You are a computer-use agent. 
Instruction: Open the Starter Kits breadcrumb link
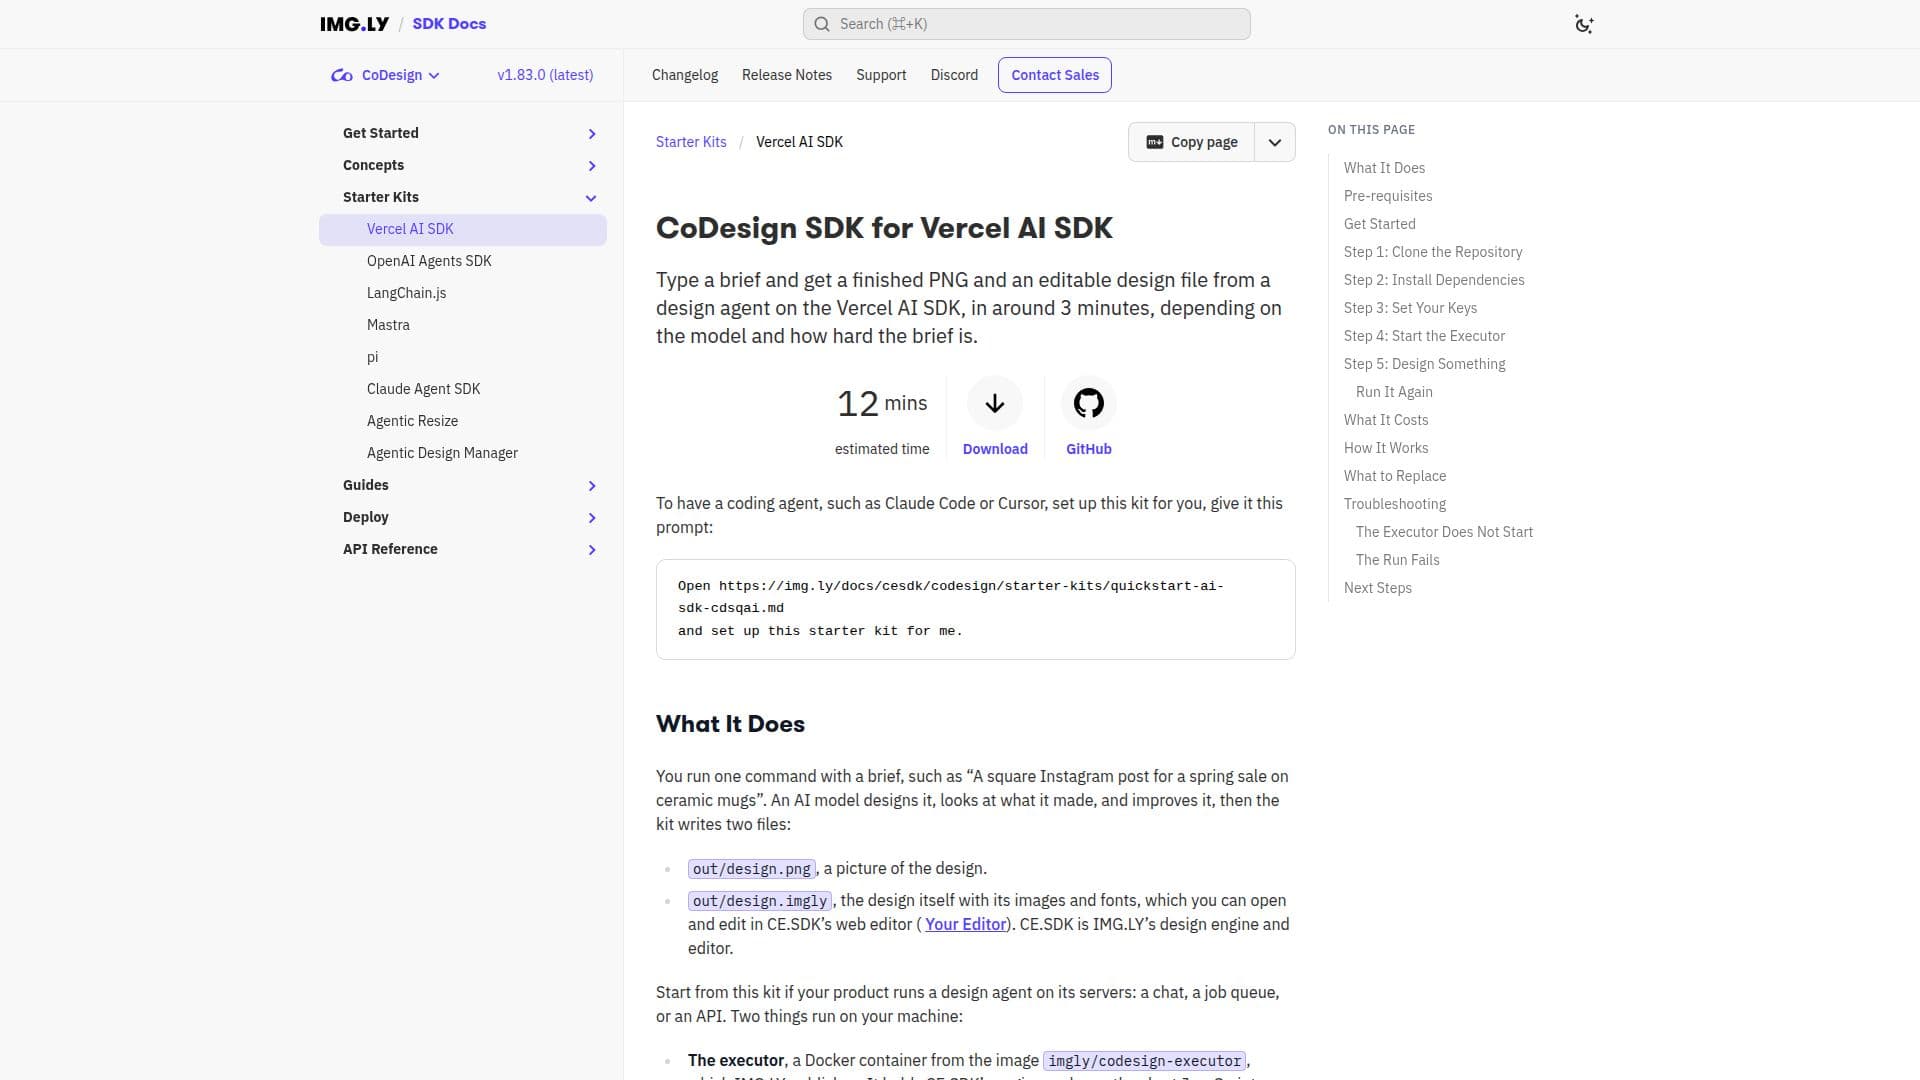point(691,142)
